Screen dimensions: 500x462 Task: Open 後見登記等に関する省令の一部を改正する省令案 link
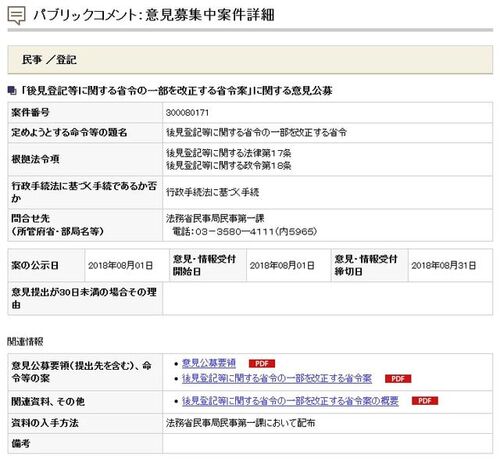(277, 378)
